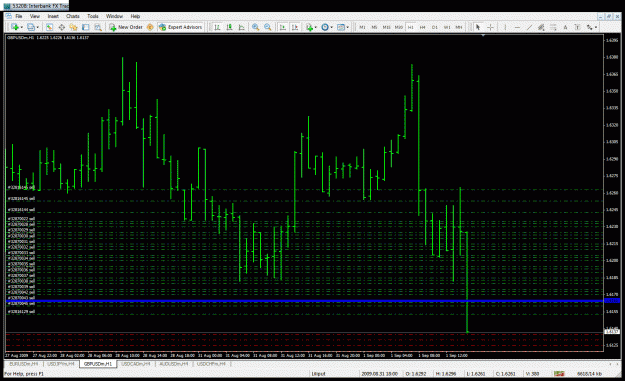Select the Crosshair tool
This screenshot has height=381, width=625.
click(x=490, y=27)
